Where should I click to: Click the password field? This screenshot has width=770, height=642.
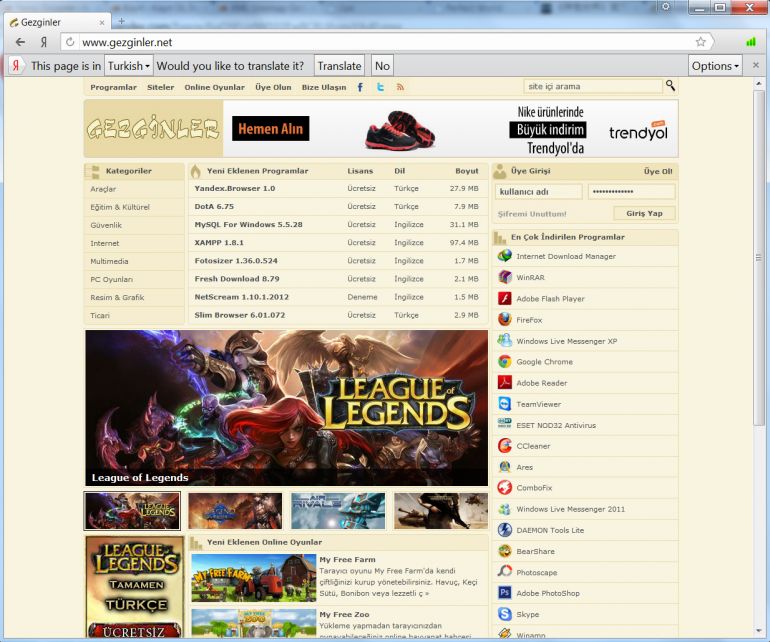pyautogui.click(x=632, y=192)
